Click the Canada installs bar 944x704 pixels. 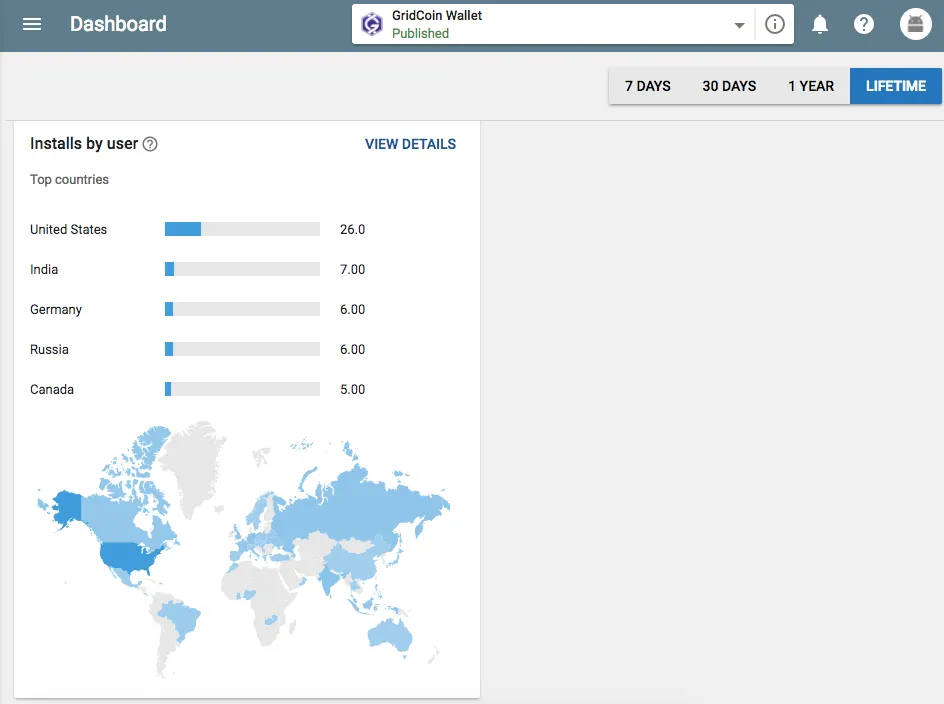tap(242, 389)
